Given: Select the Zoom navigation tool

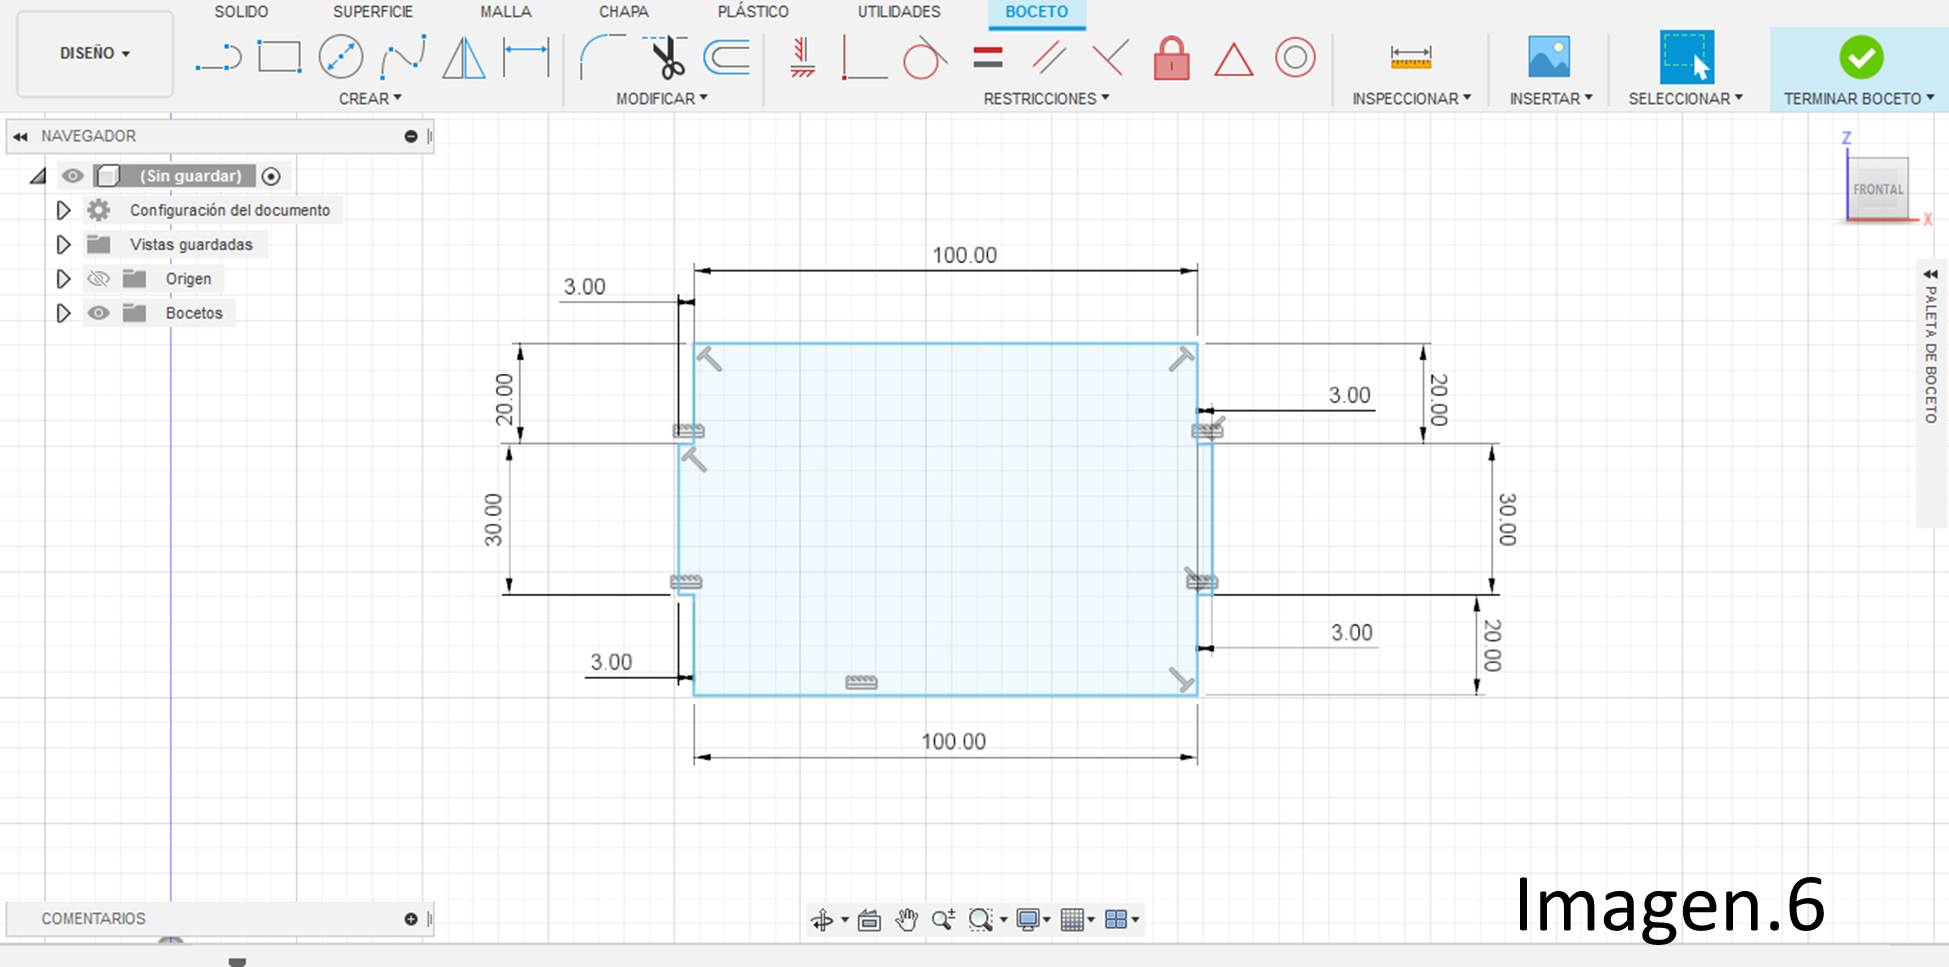Looking at the screenshot, I should tap(943, 920).
